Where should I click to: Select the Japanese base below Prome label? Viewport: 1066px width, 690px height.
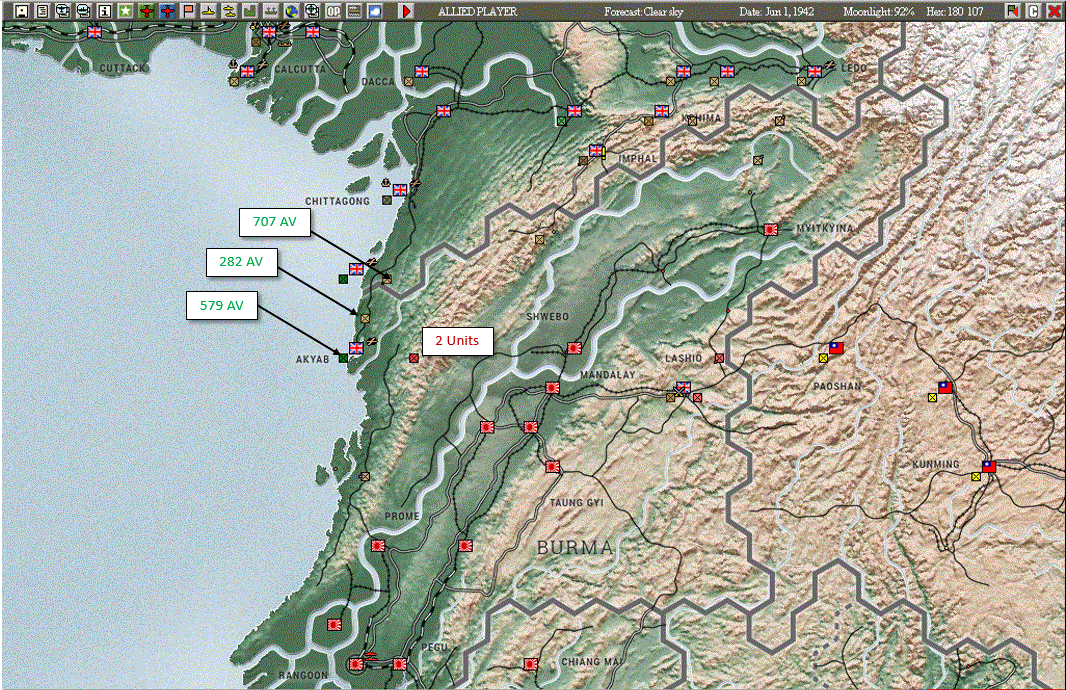click(378, 545)
